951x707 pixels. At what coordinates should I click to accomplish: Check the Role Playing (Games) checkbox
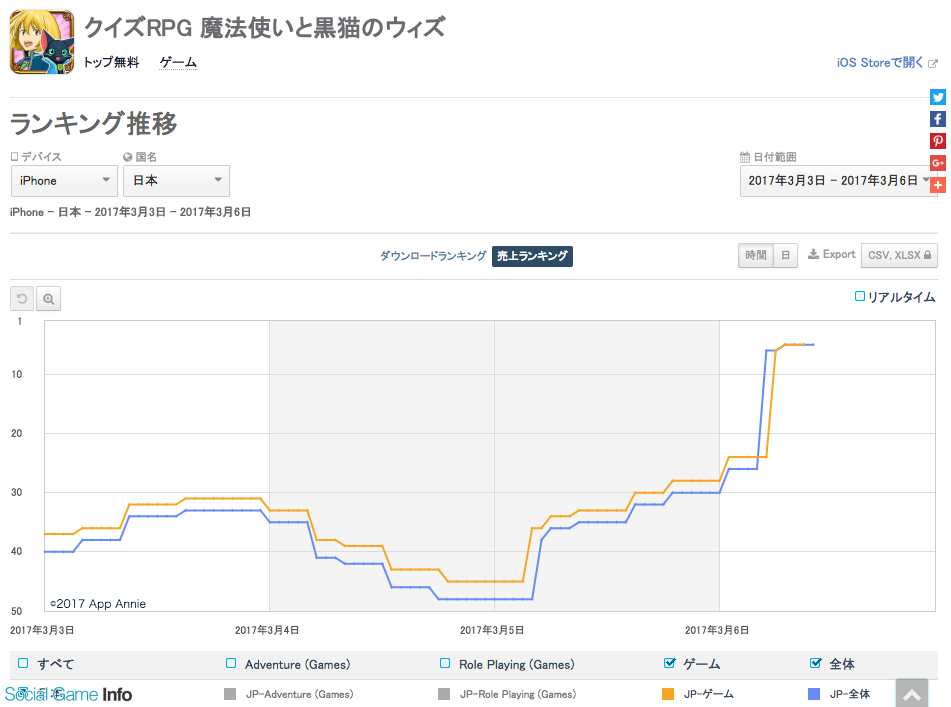tap(445, 663)
